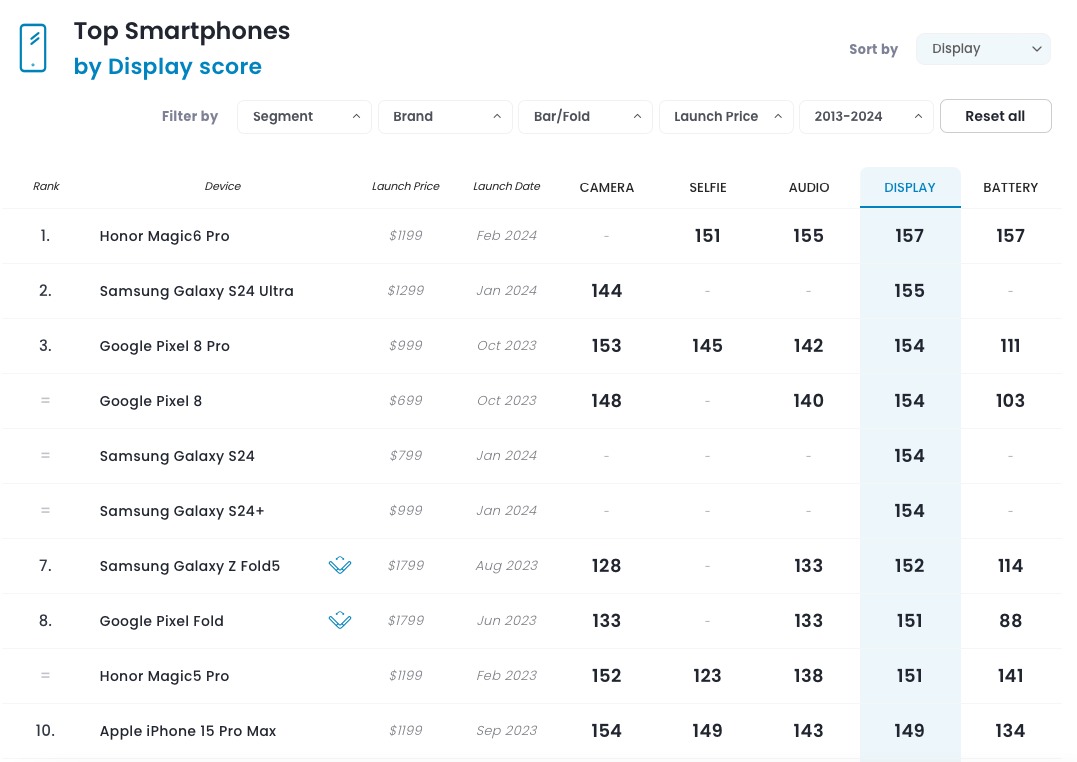Open the Apple iPhone 15 Pro Max link
This screenshot has width=1077, height=762.
(188, 730)
